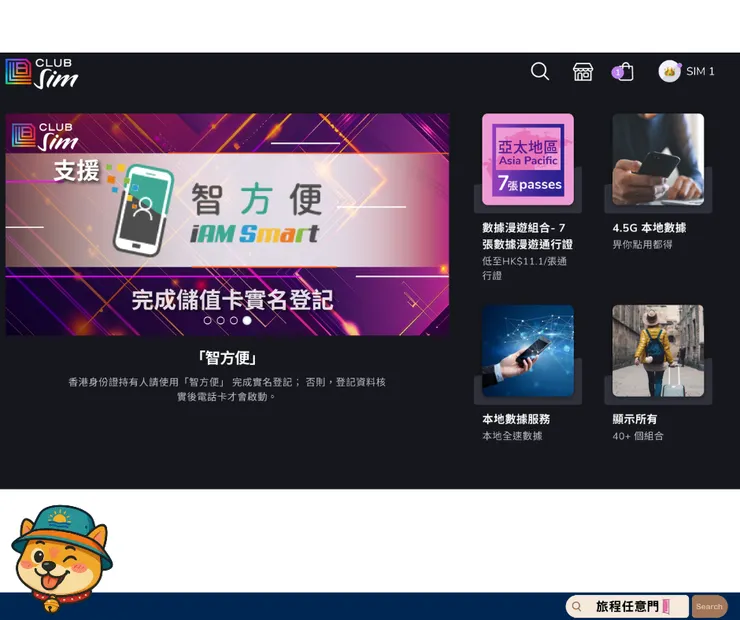Open the Asia Pacific 7 passes thumbnail
Image resolution: width=740 pixels, height=620 pixels.
click(528, 159)
